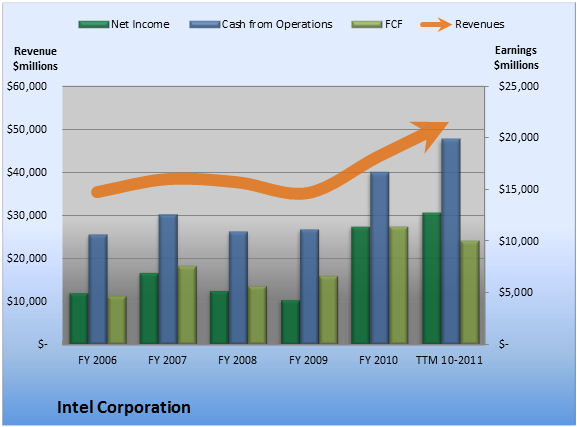The image size is (577, 427).
Task: Click the Cash from Operations legend swatch
Action: 205,25
